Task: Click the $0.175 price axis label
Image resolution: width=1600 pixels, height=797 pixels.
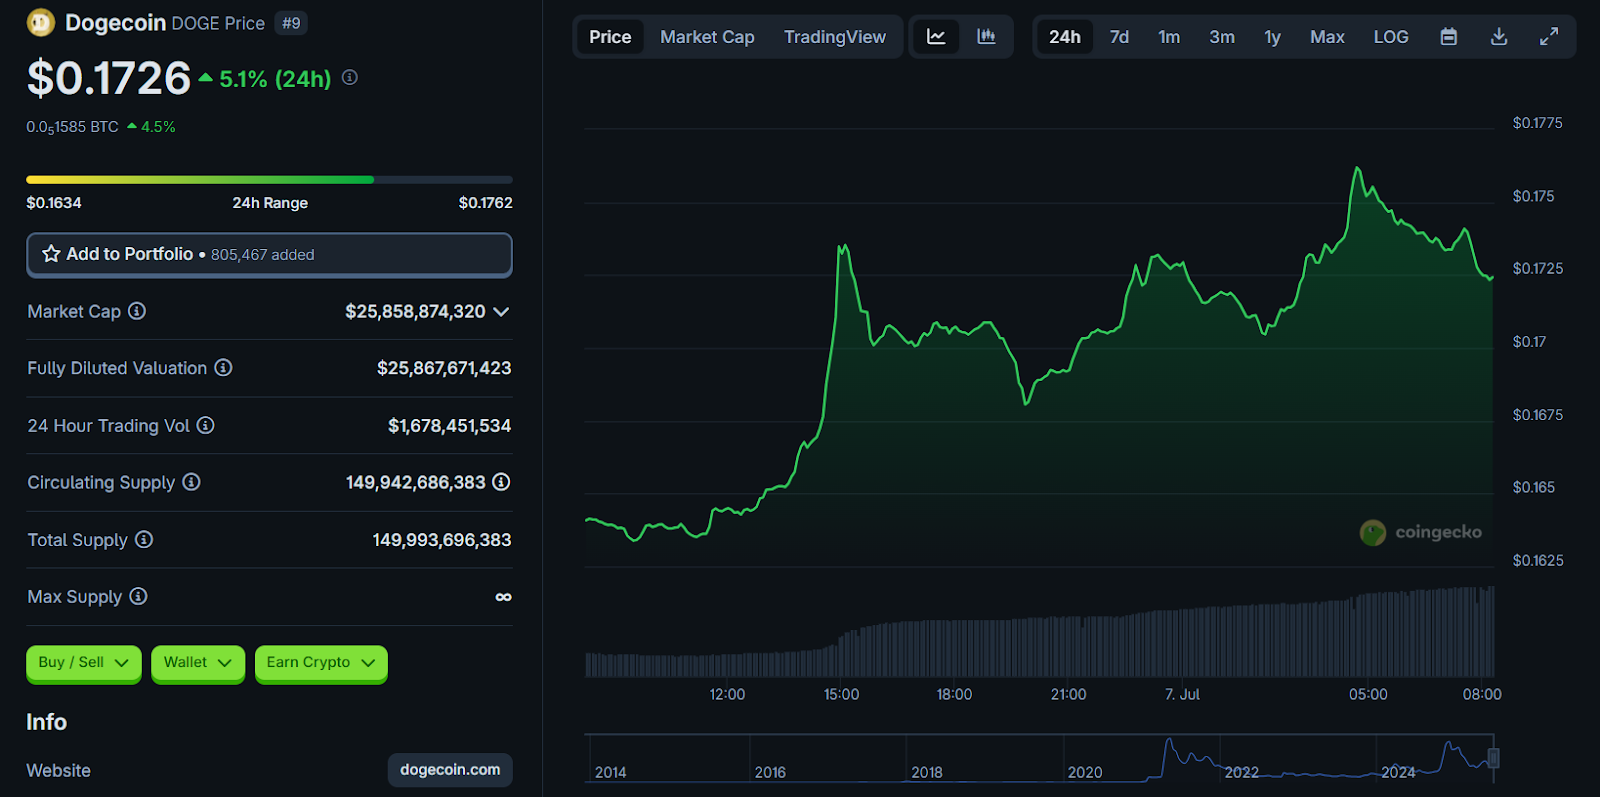Action: click(x=1533, y=196)
